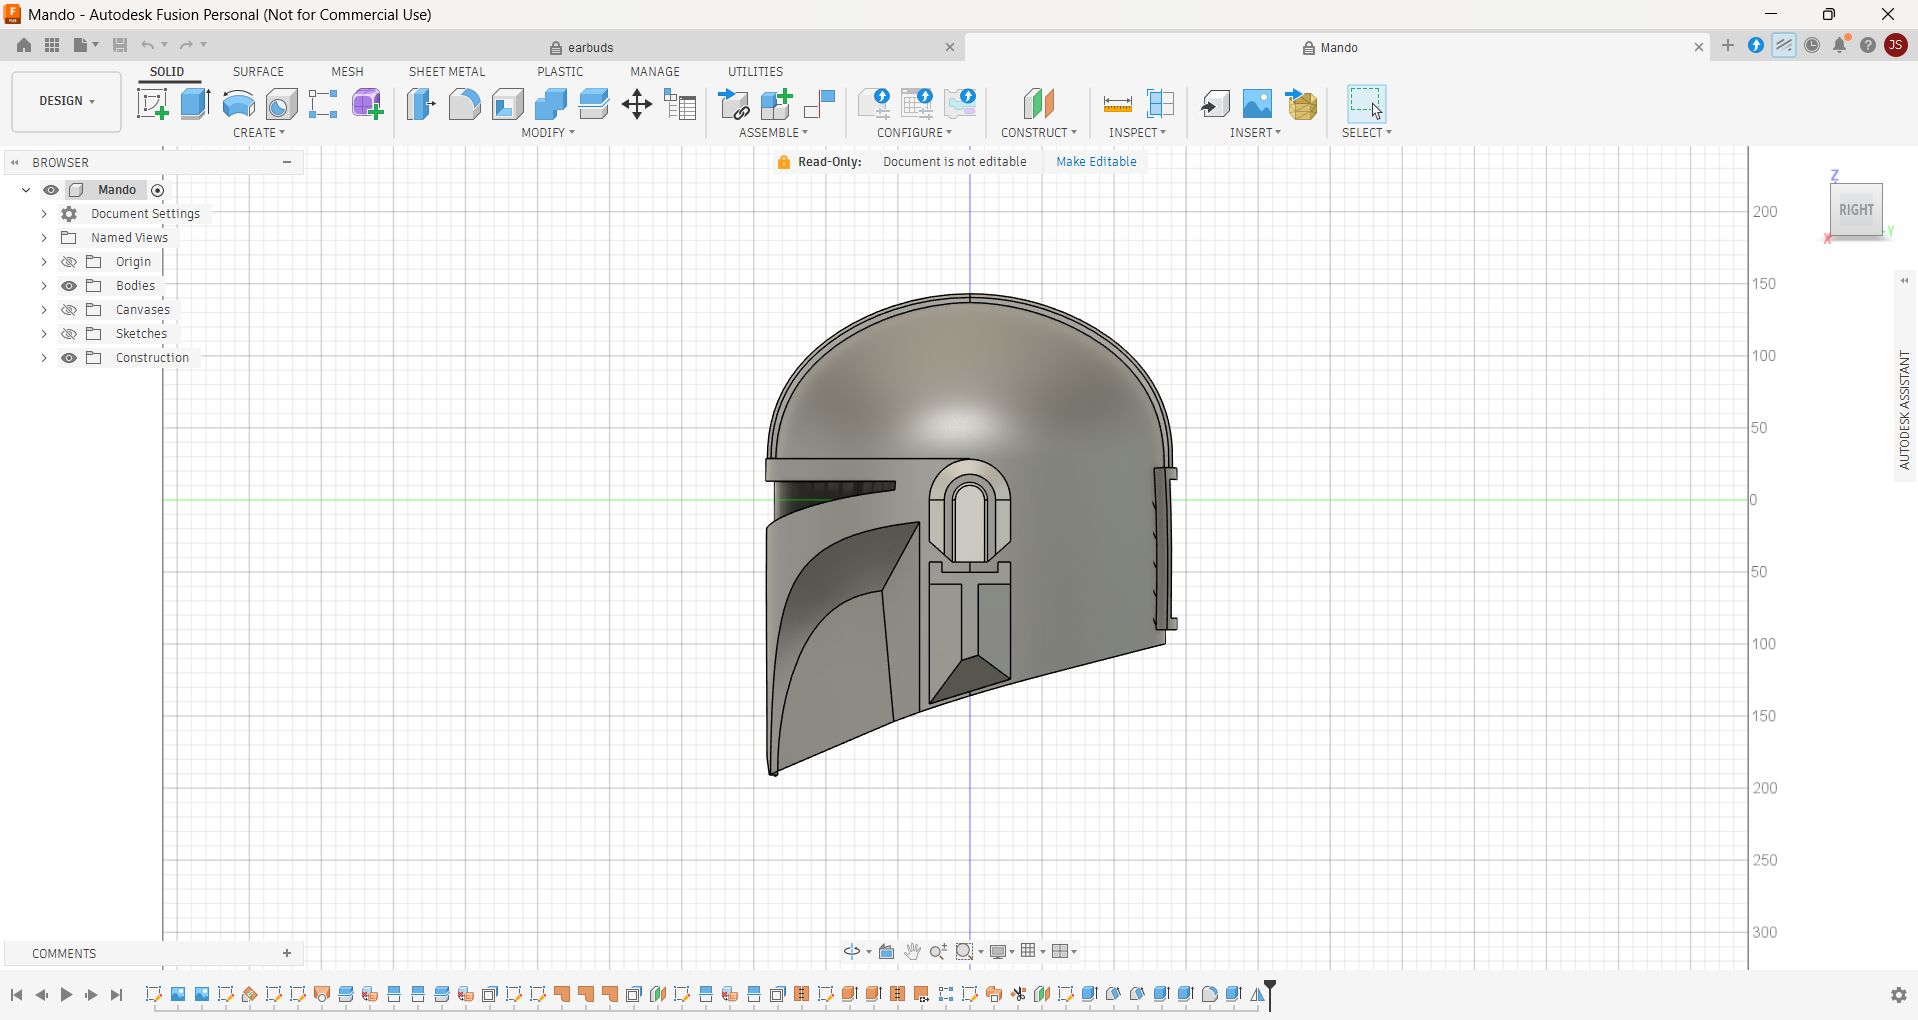
Task: Select the Measure tool
Action: click(x=1117, y=104)
